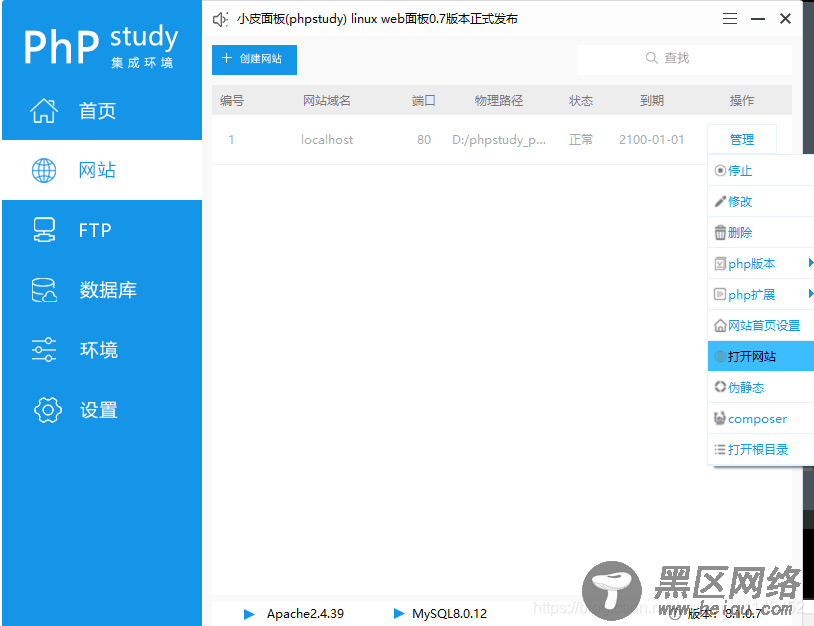
Task: Focus the 查找 search field
Action: [684, 60]
